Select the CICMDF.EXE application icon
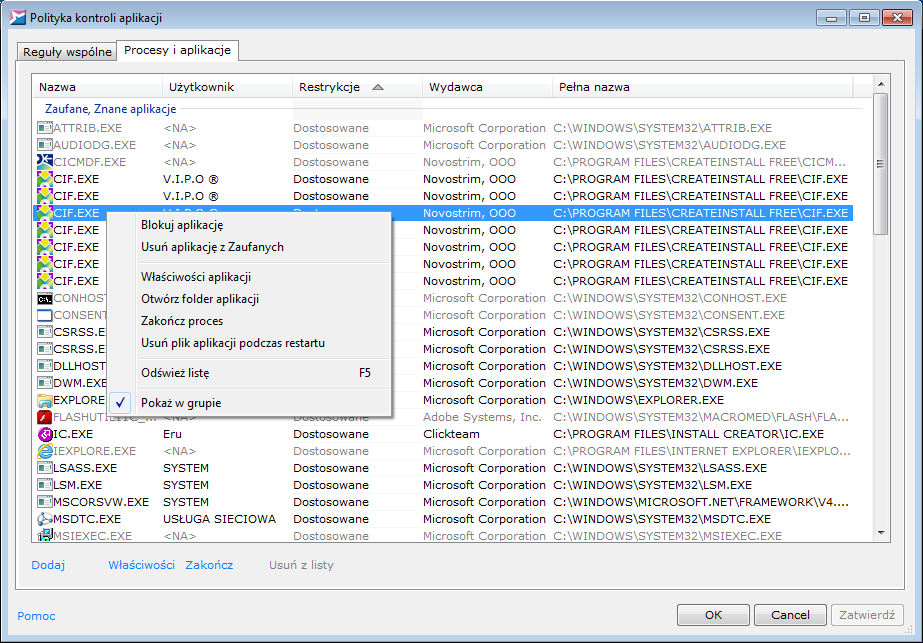 click(45, 162)
